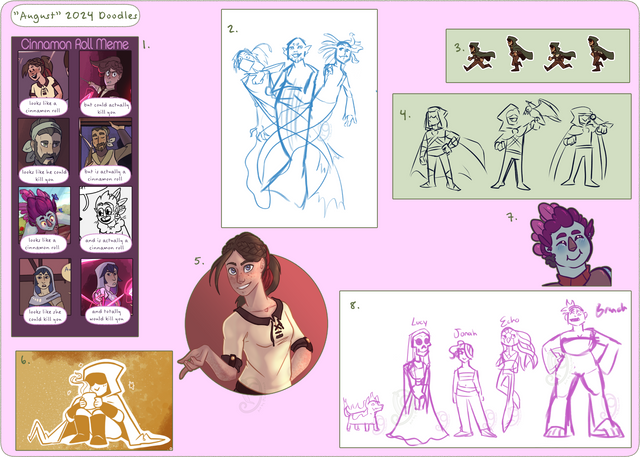Open the golden hooded figure drinking coffee
Screen dimensions: 640x457
pyautogui.click(x=98, y=404)
